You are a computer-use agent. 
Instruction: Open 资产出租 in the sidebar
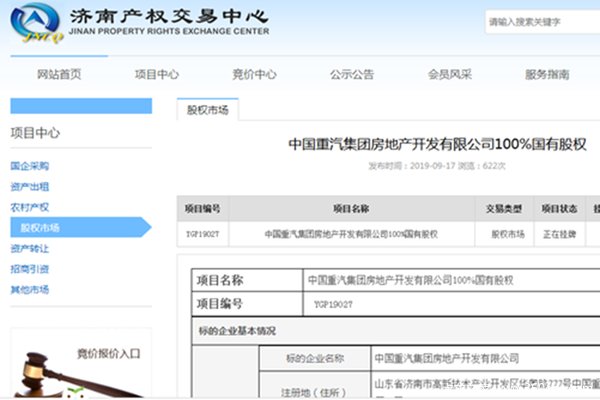[x=30, y=187]
